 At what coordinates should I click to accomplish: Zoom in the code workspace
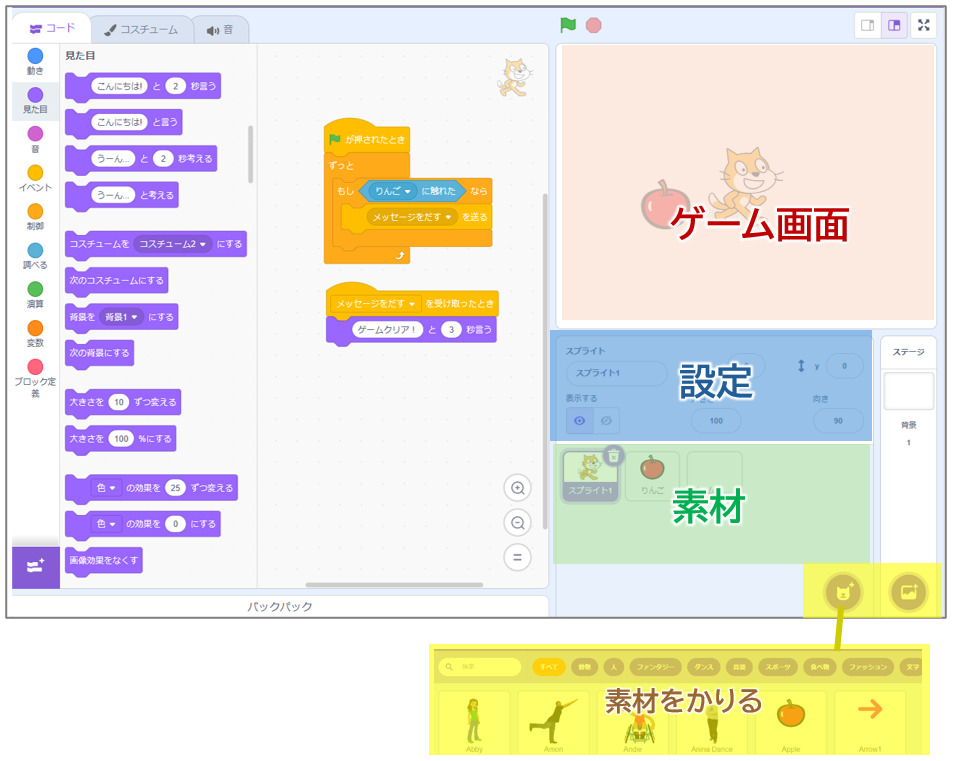coord(518,488)
